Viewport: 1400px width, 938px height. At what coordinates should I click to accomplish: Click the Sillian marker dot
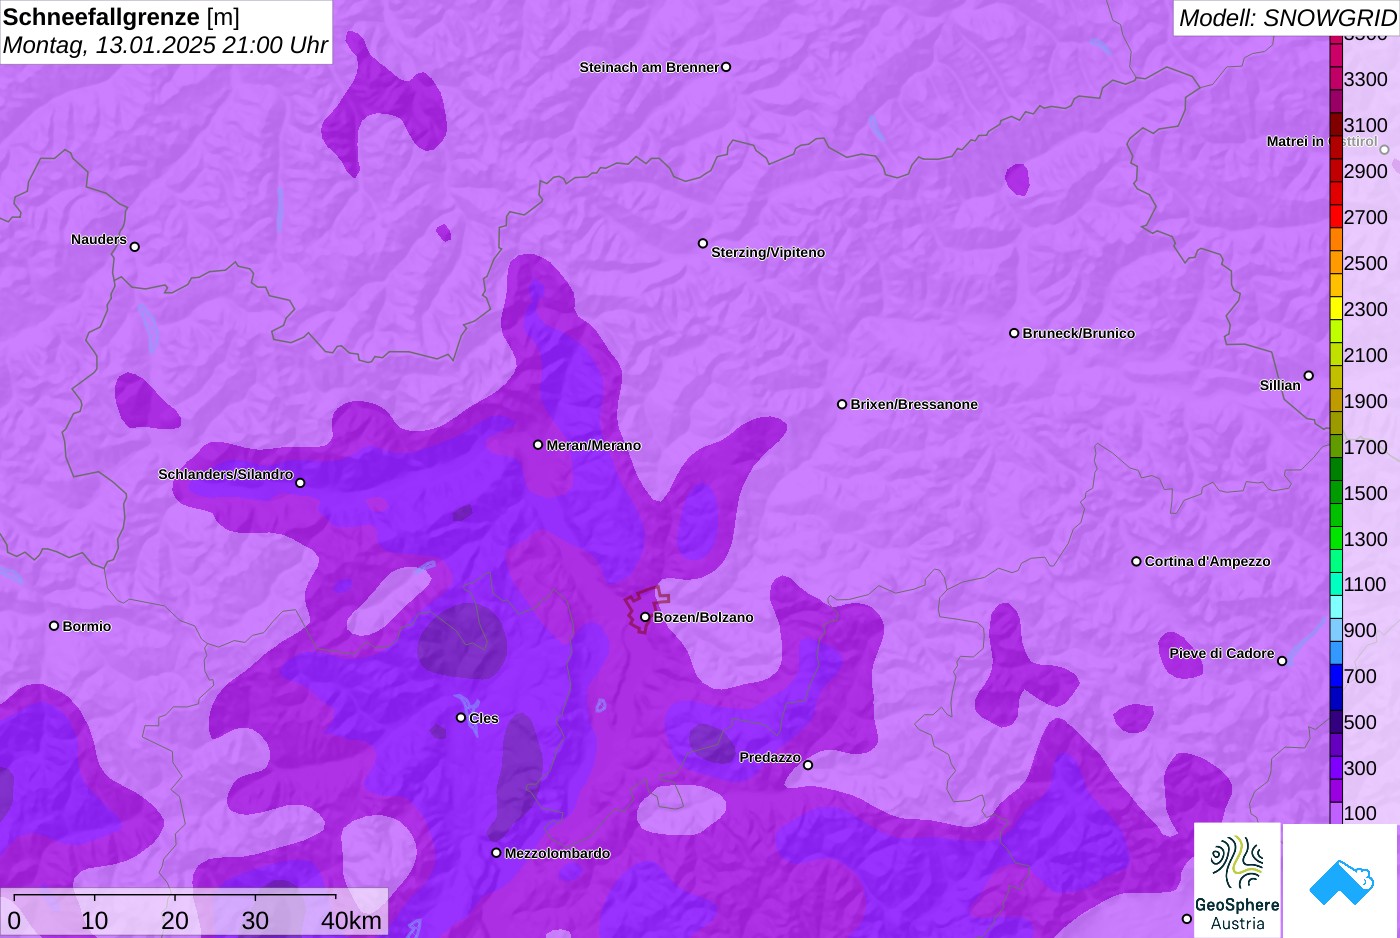click(x=1309, y=376)
